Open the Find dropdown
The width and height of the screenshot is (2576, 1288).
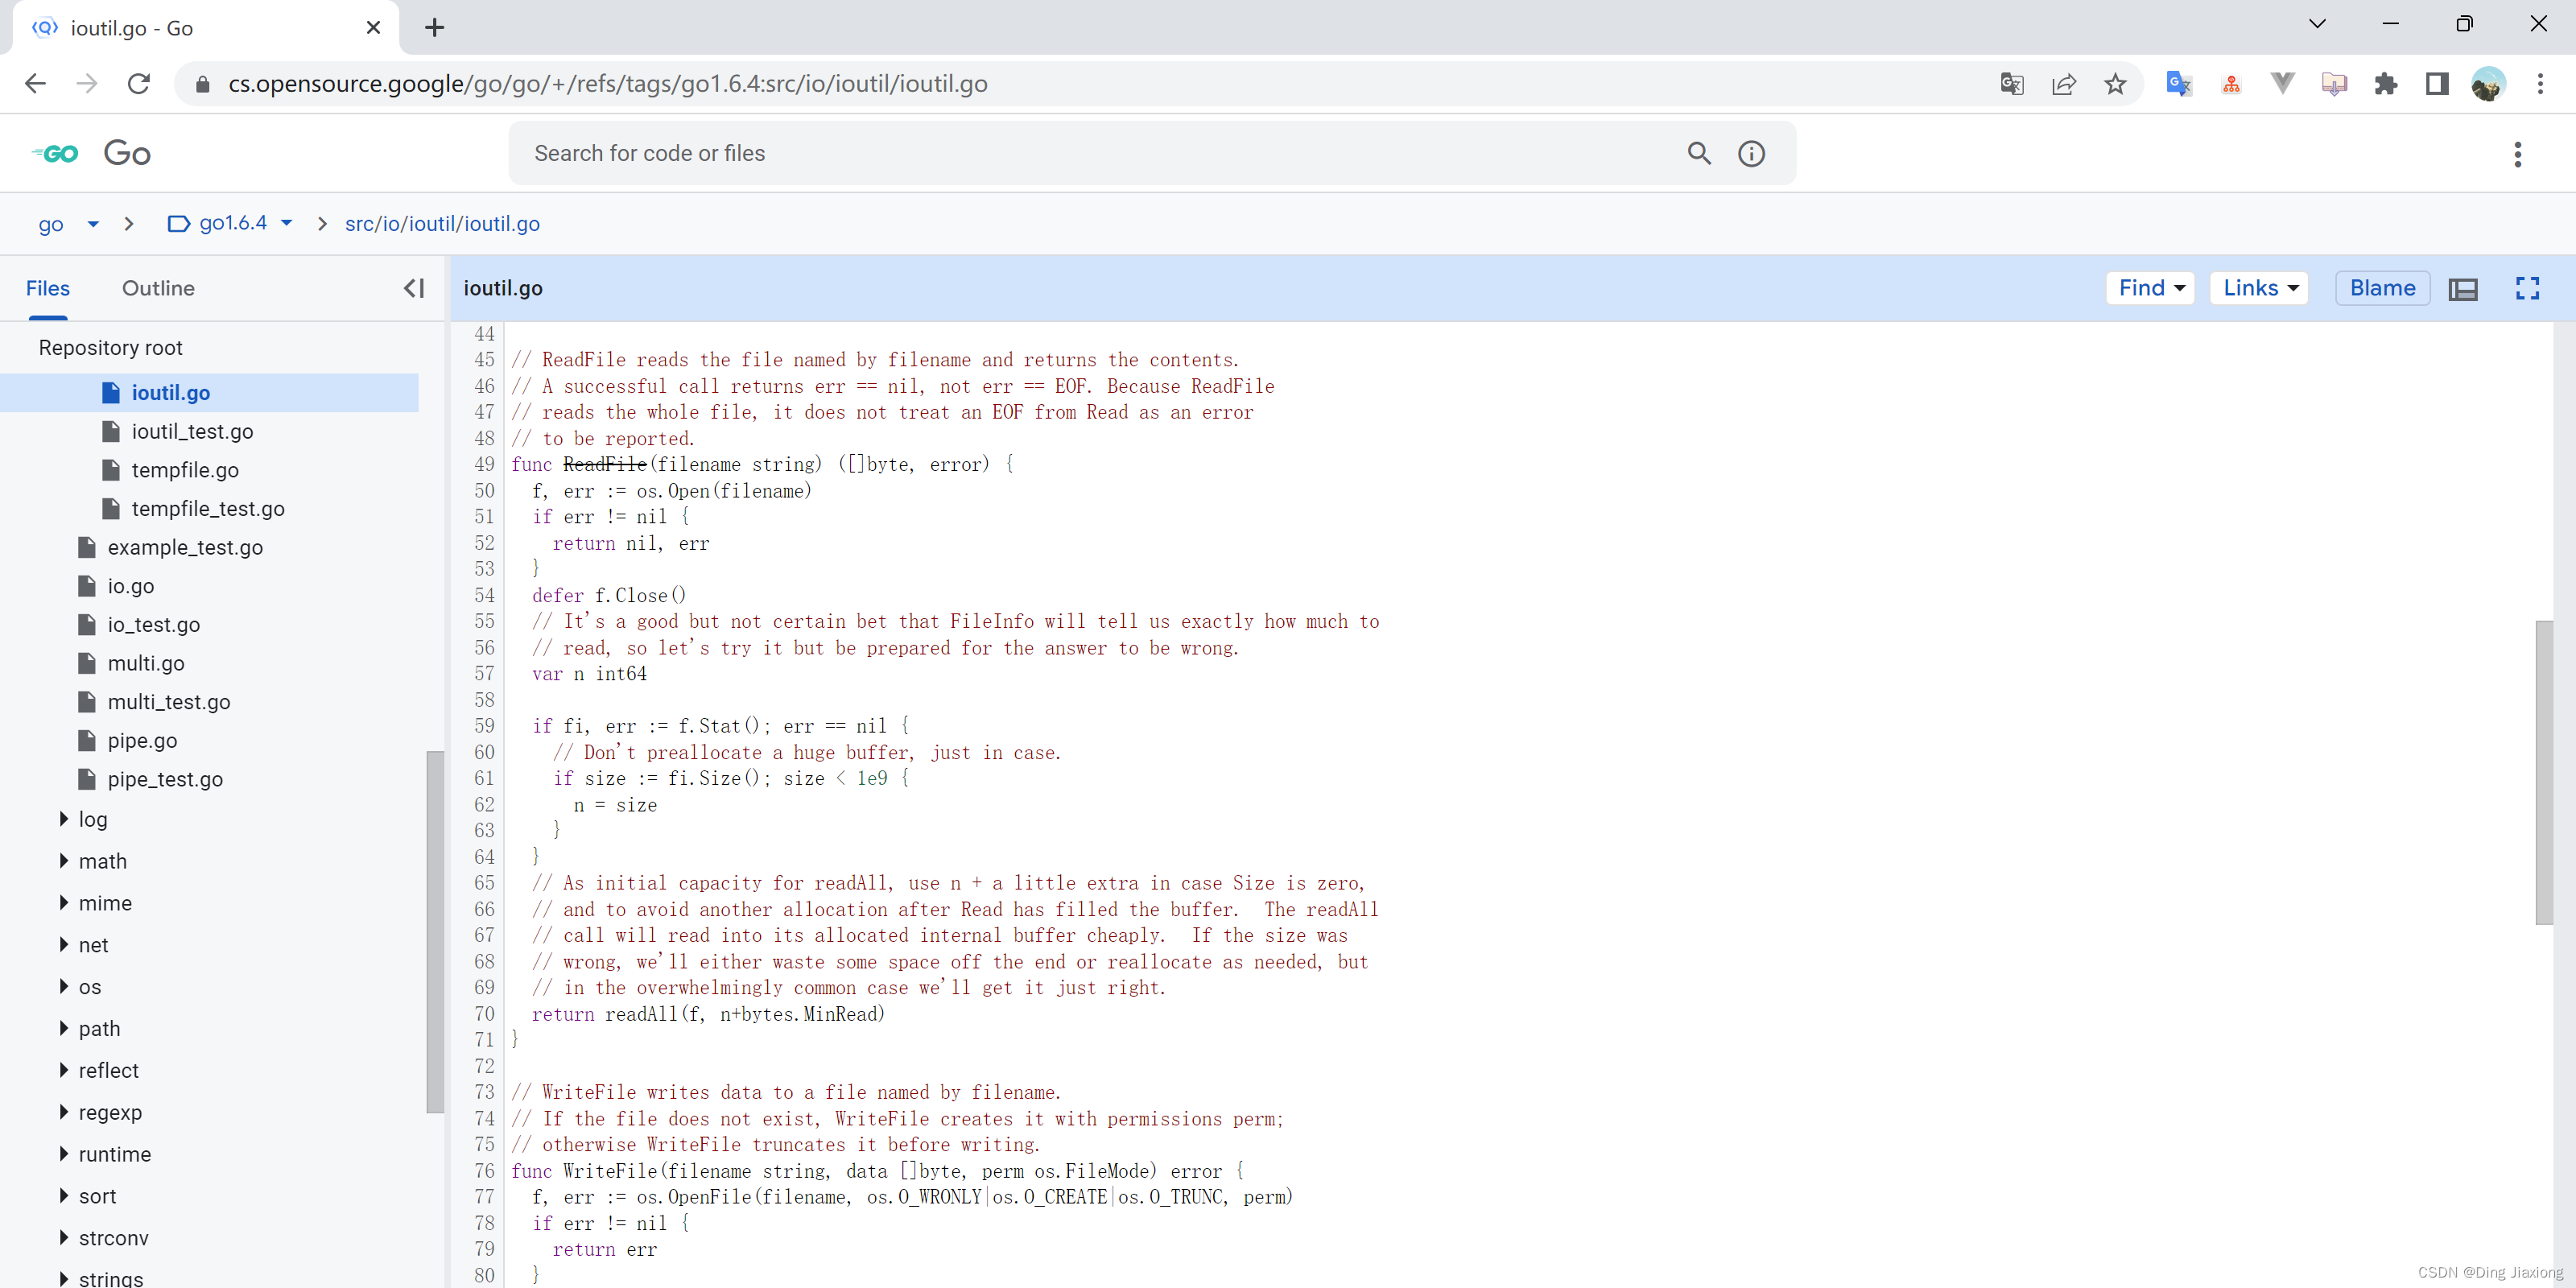click(x=2150, y=288)
